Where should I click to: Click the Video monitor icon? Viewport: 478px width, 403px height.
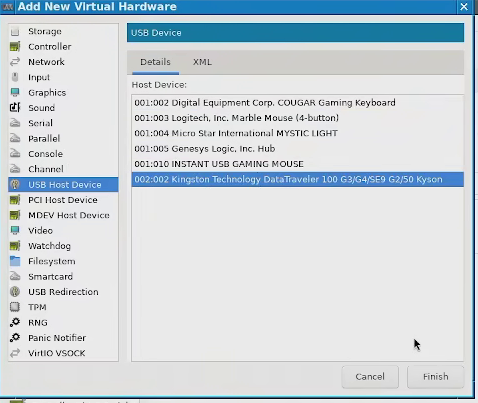[x=15, y=231]
